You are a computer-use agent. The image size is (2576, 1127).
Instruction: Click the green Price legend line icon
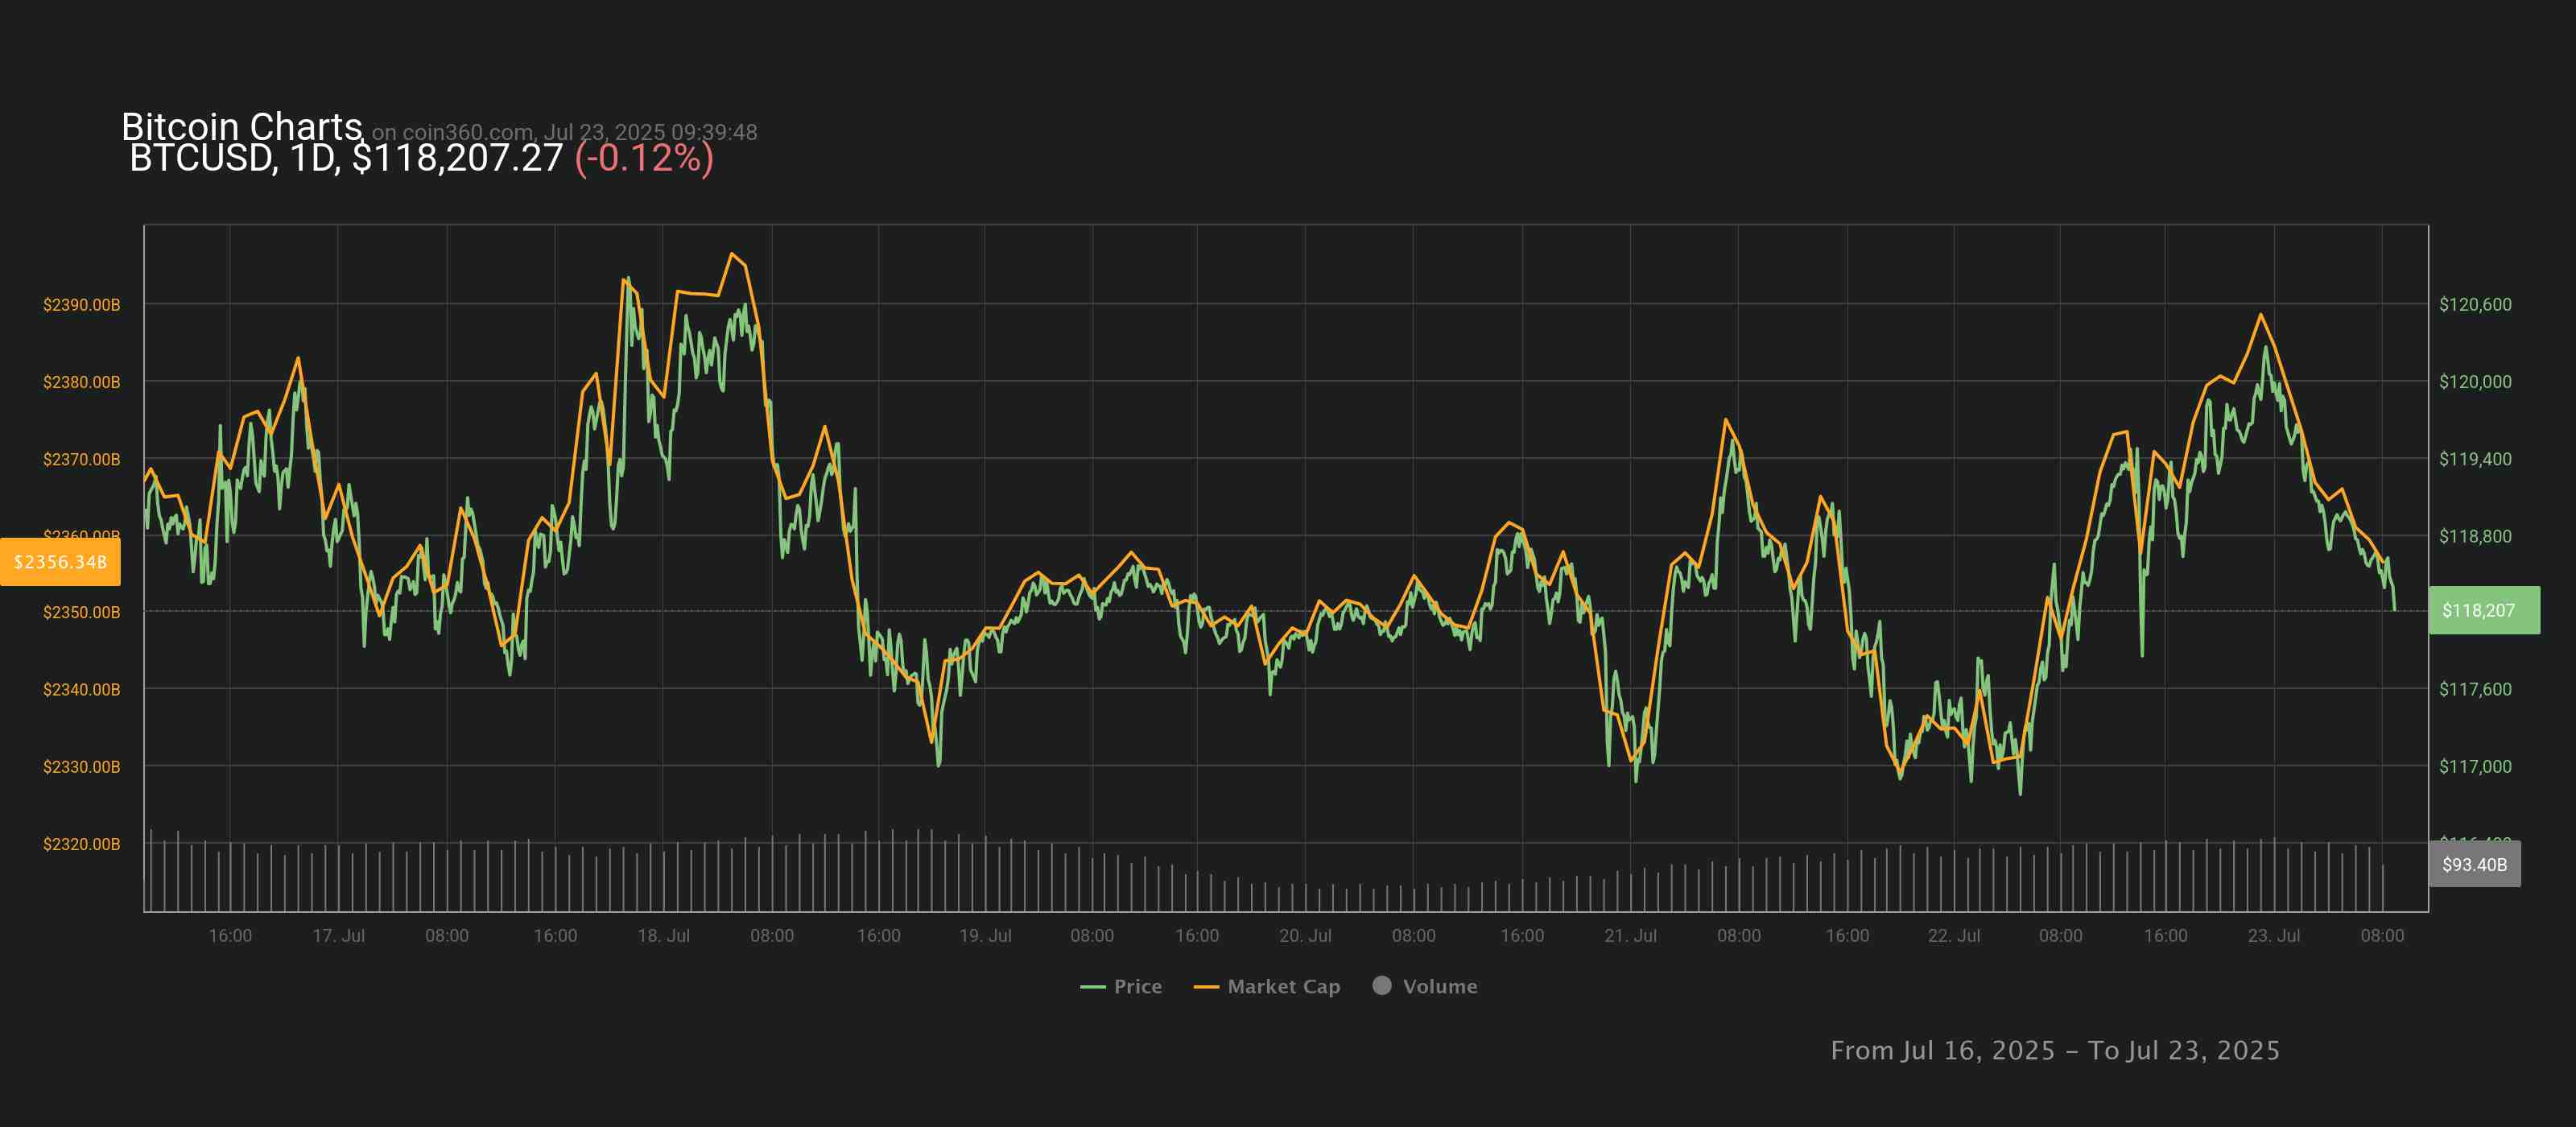point(1092,987)
